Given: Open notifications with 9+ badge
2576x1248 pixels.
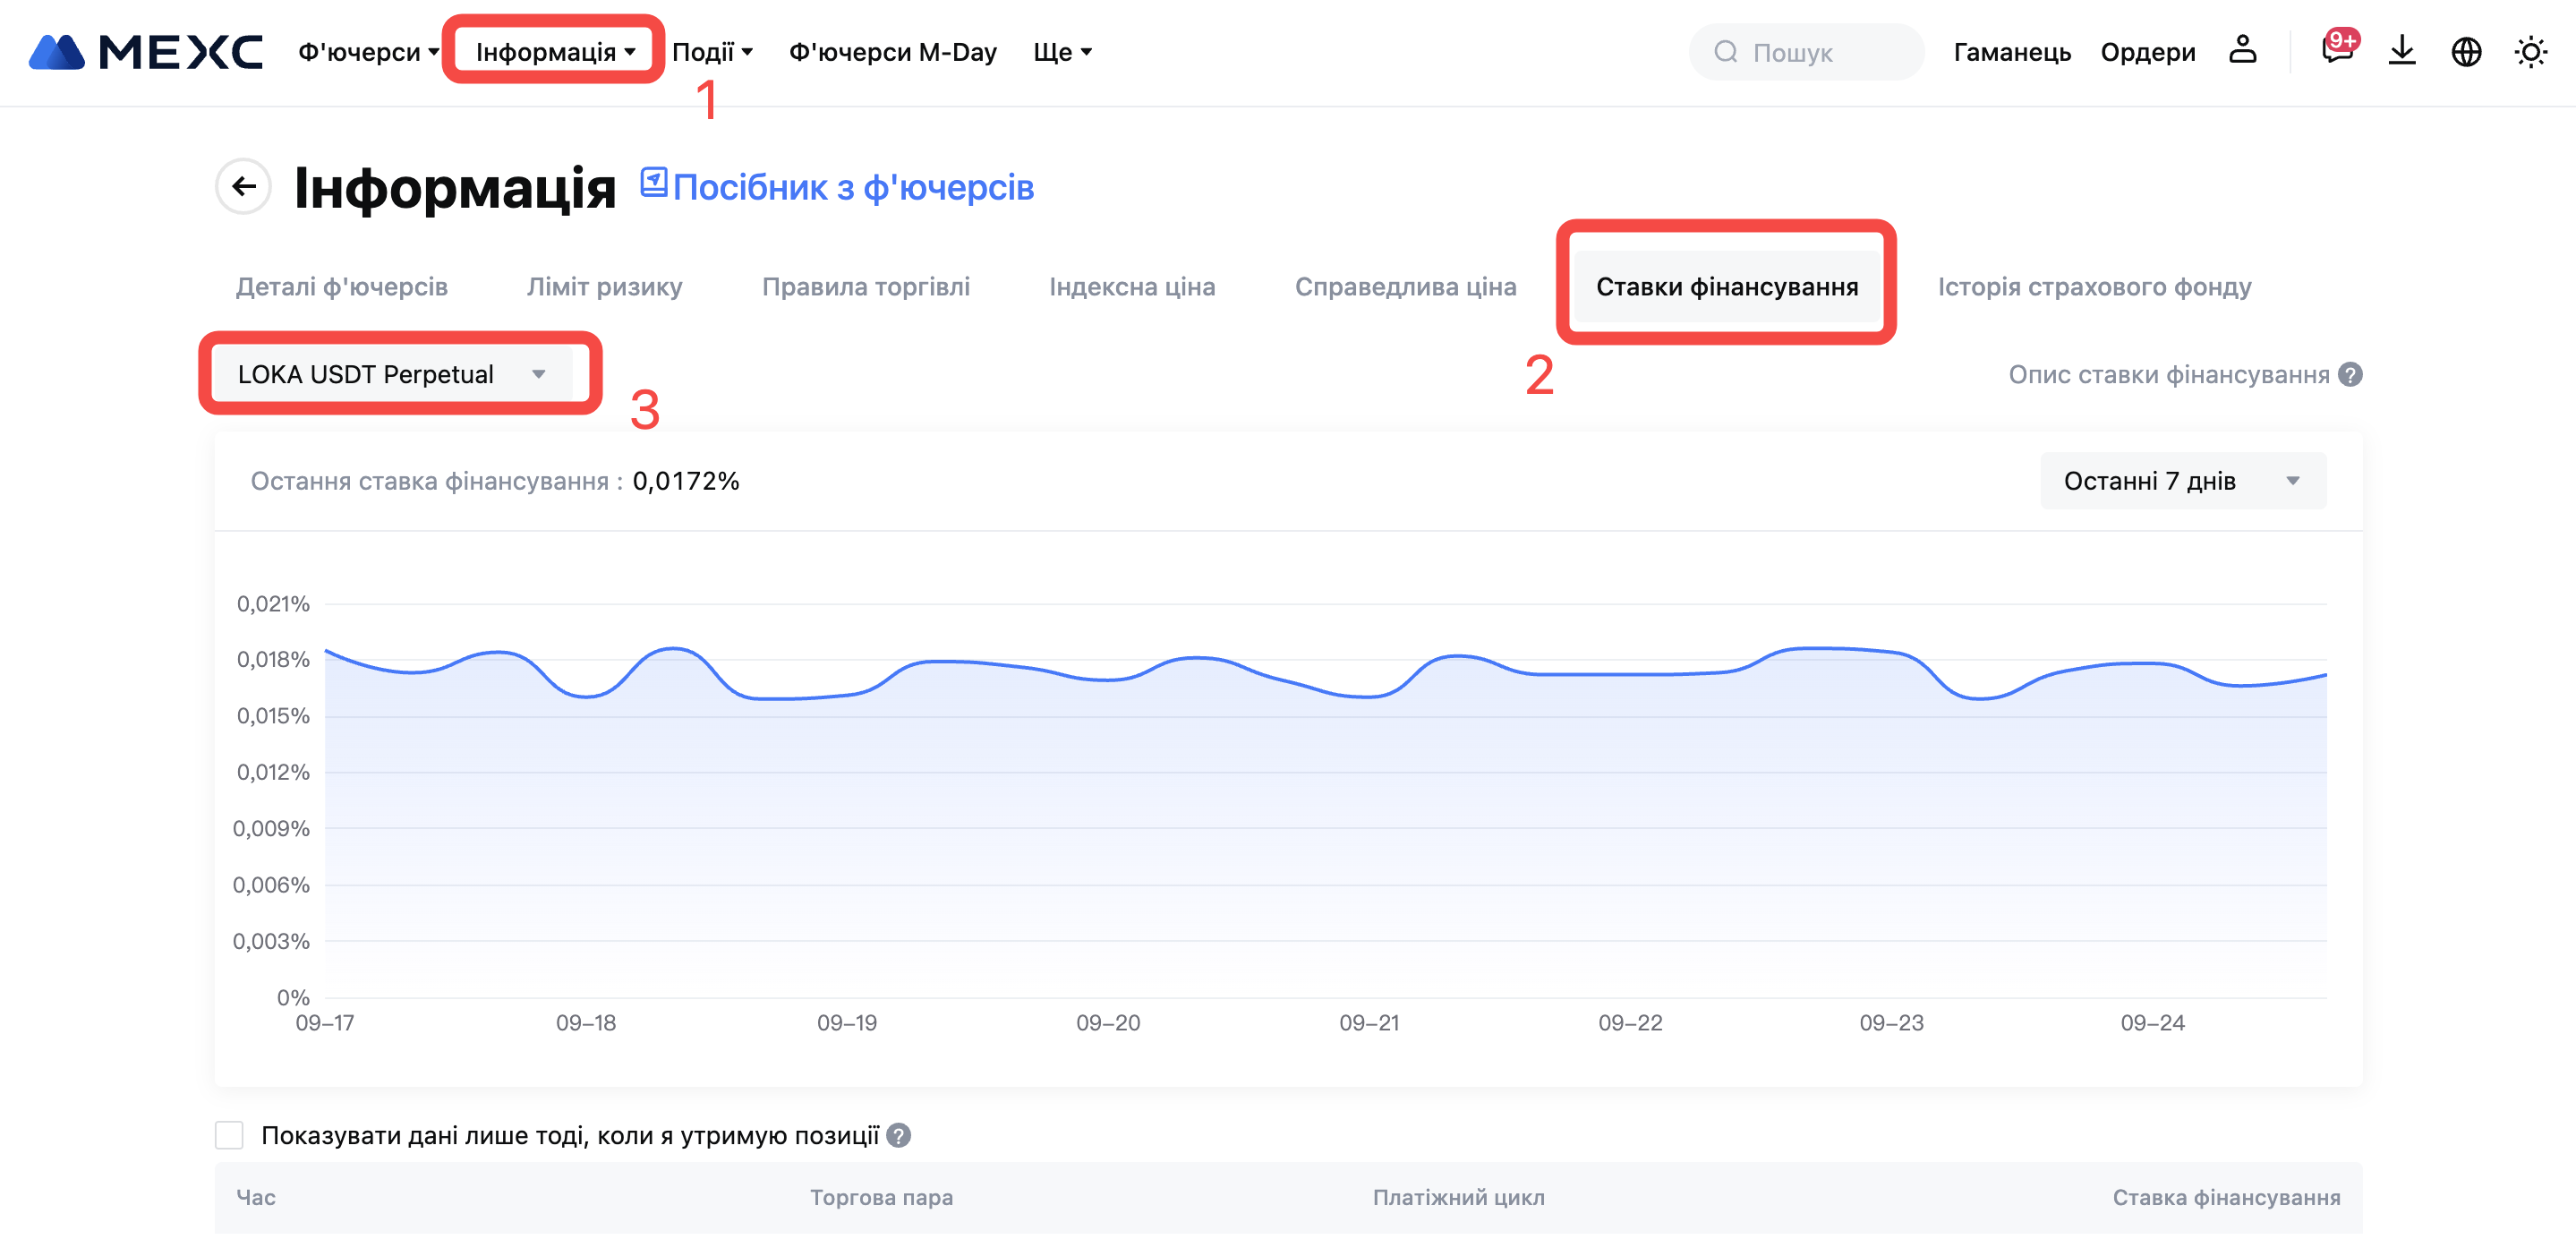Looking at the screenshot, I should coord(2336,50).
